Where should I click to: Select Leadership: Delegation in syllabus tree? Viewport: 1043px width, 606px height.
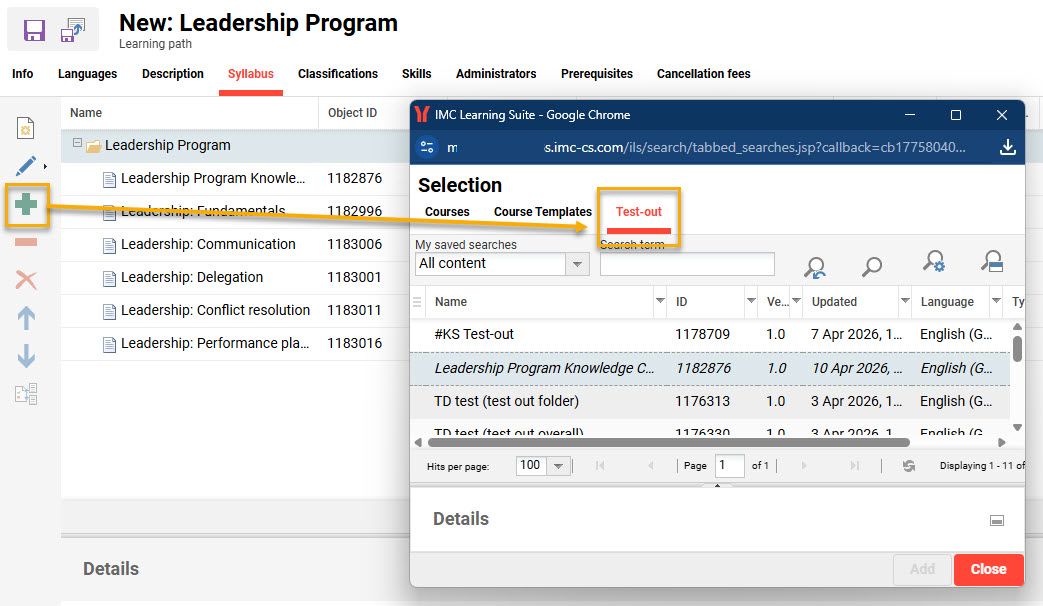click(x=192, y=277)
